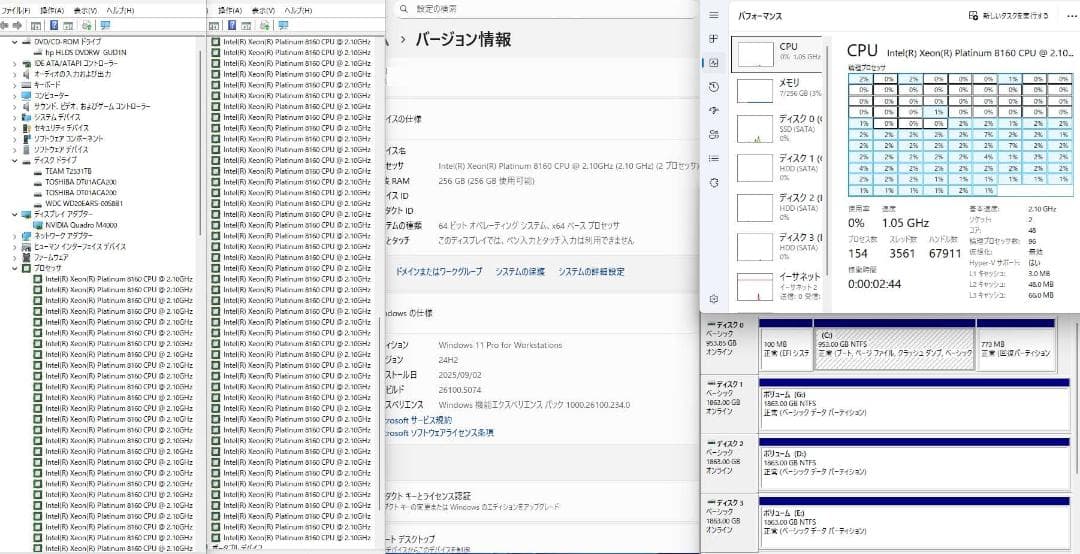
Task: Click the blue help icon in right Device Manager toolbar
Action: (231, 25)
